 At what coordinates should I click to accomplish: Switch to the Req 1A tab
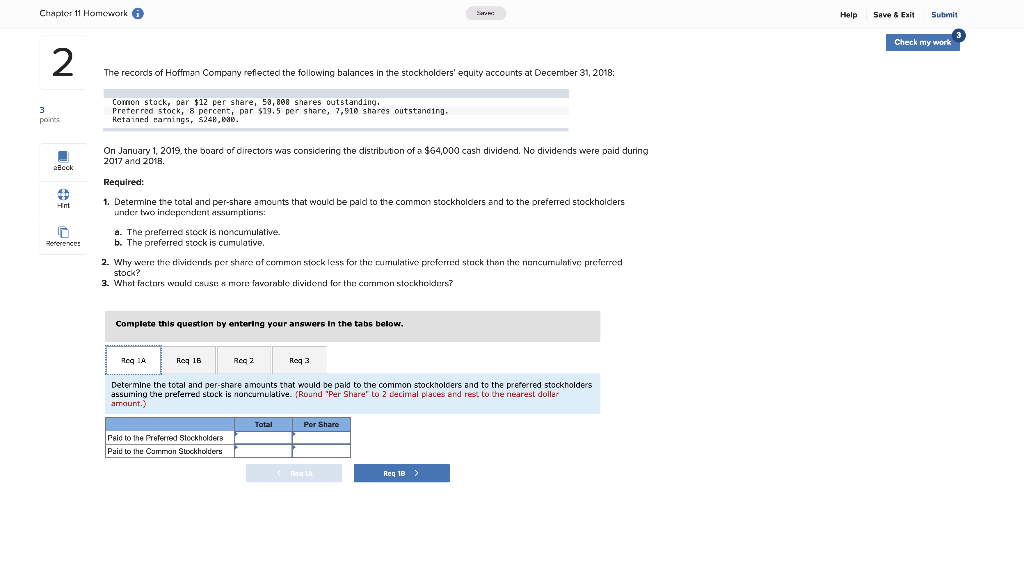(133, 360)
